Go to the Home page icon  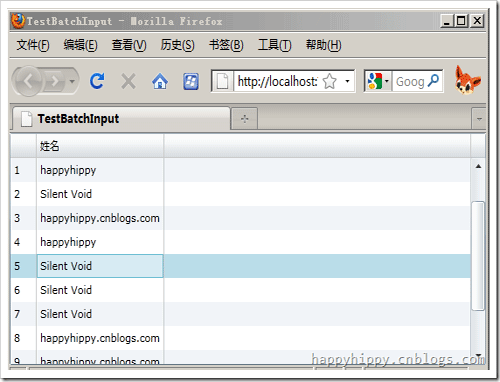pyautogui.click(x=160, y=81)
